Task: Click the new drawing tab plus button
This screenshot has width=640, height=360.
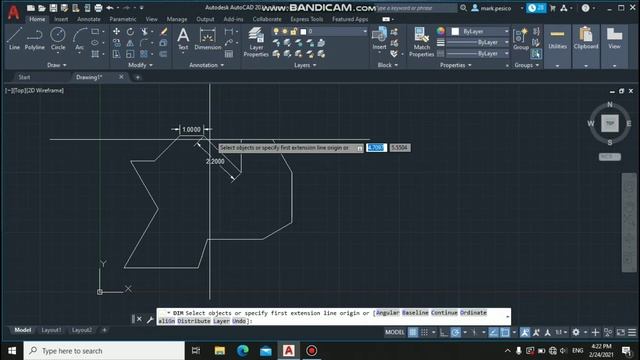Action: pos(138,77)
